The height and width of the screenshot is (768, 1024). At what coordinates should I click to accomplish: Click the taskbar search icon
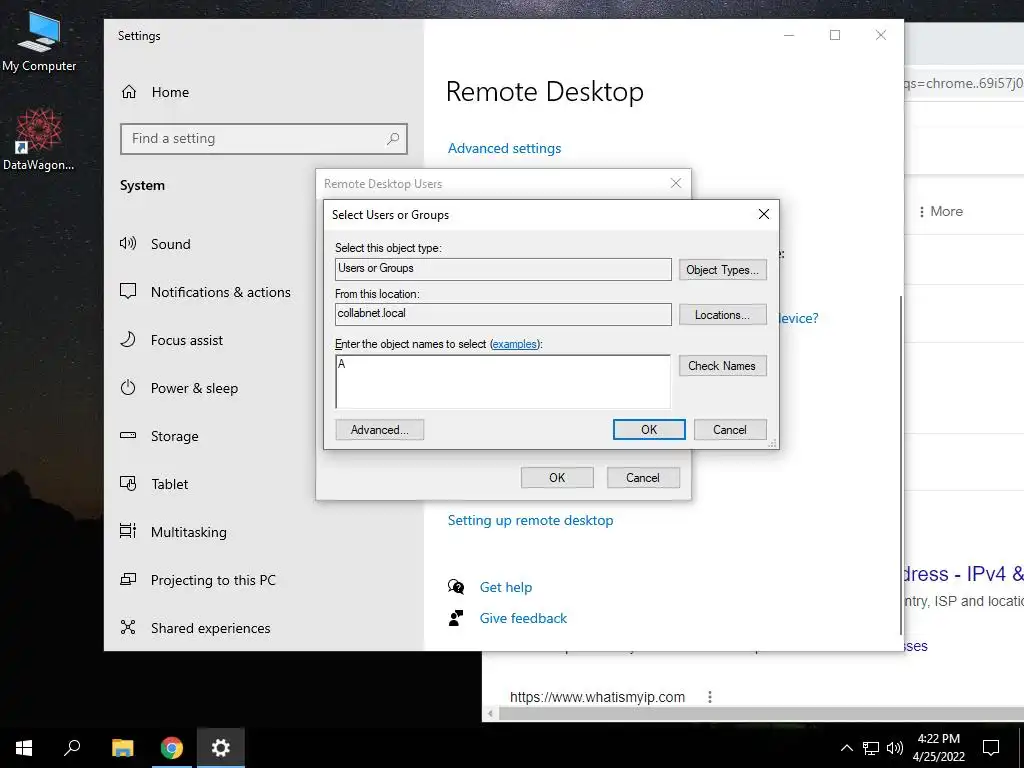72,748
